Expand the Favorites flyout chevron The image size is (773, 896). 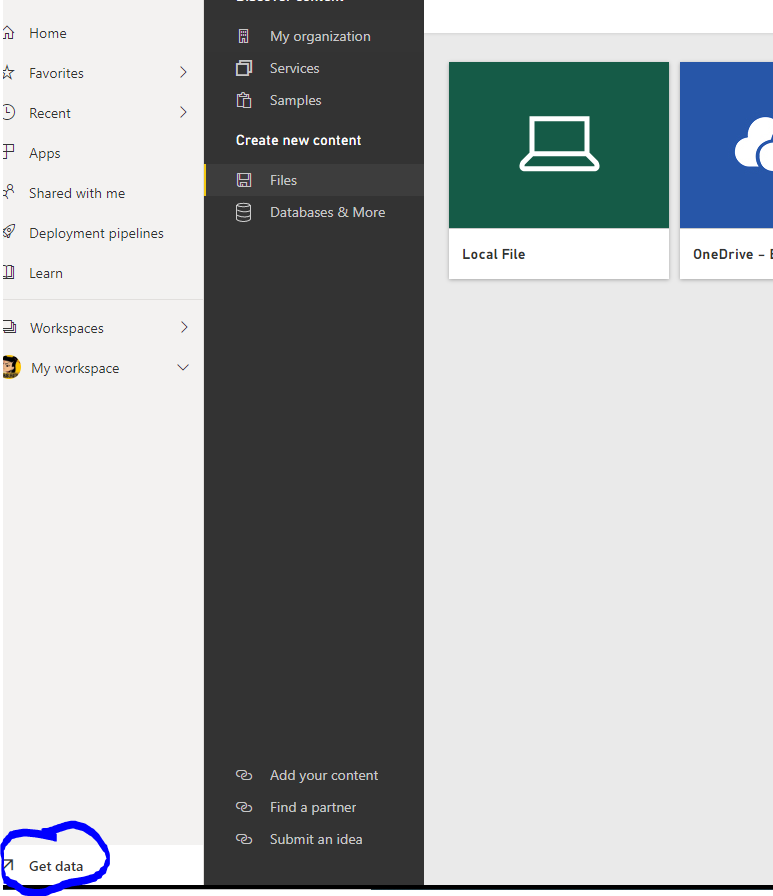tap(183, 72)
